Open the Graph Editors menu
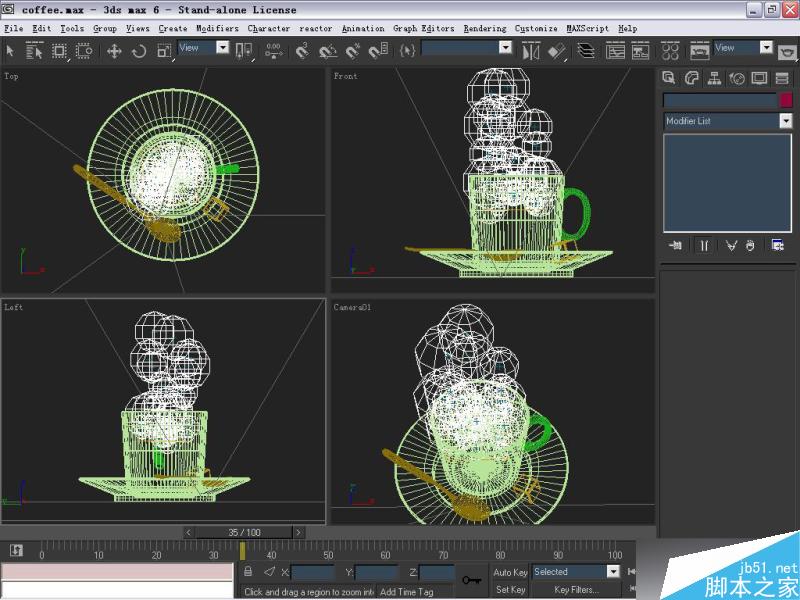This screenshot has width=800, height=600. click(423, 29)
